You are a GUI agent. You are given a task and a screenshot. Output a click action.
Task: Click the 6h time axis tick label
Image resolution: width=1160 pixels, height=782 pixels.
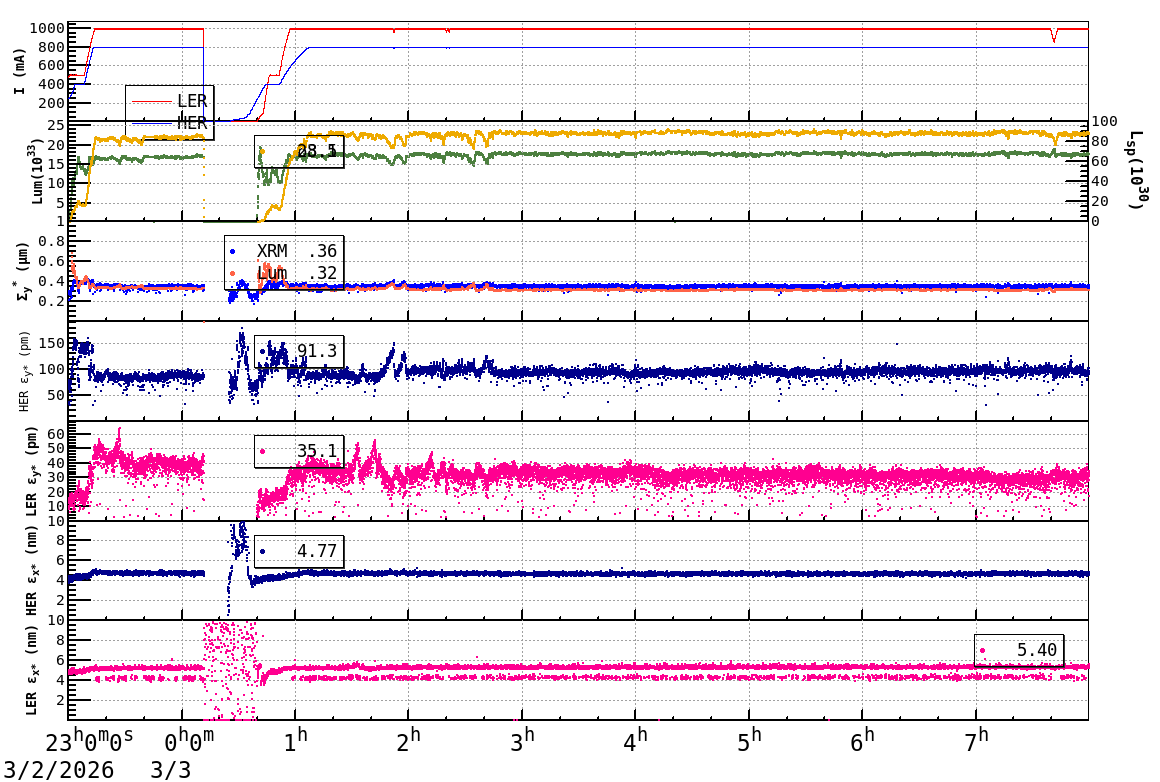click(863, 741)
